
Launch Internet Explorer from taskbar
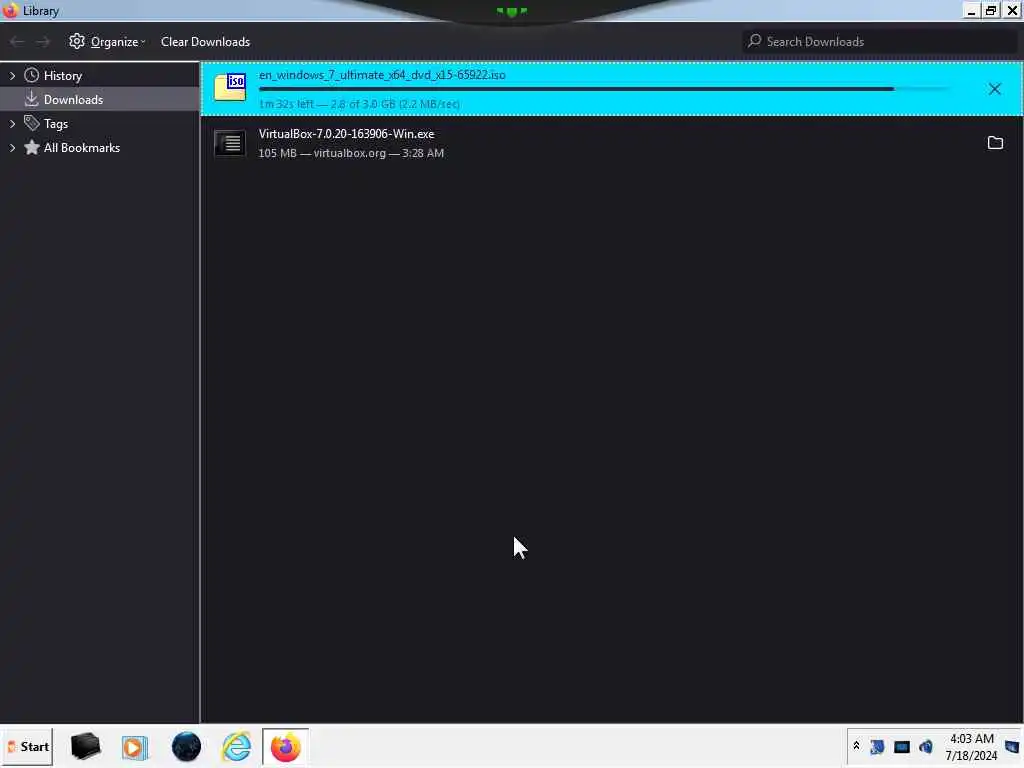(236, 746)
